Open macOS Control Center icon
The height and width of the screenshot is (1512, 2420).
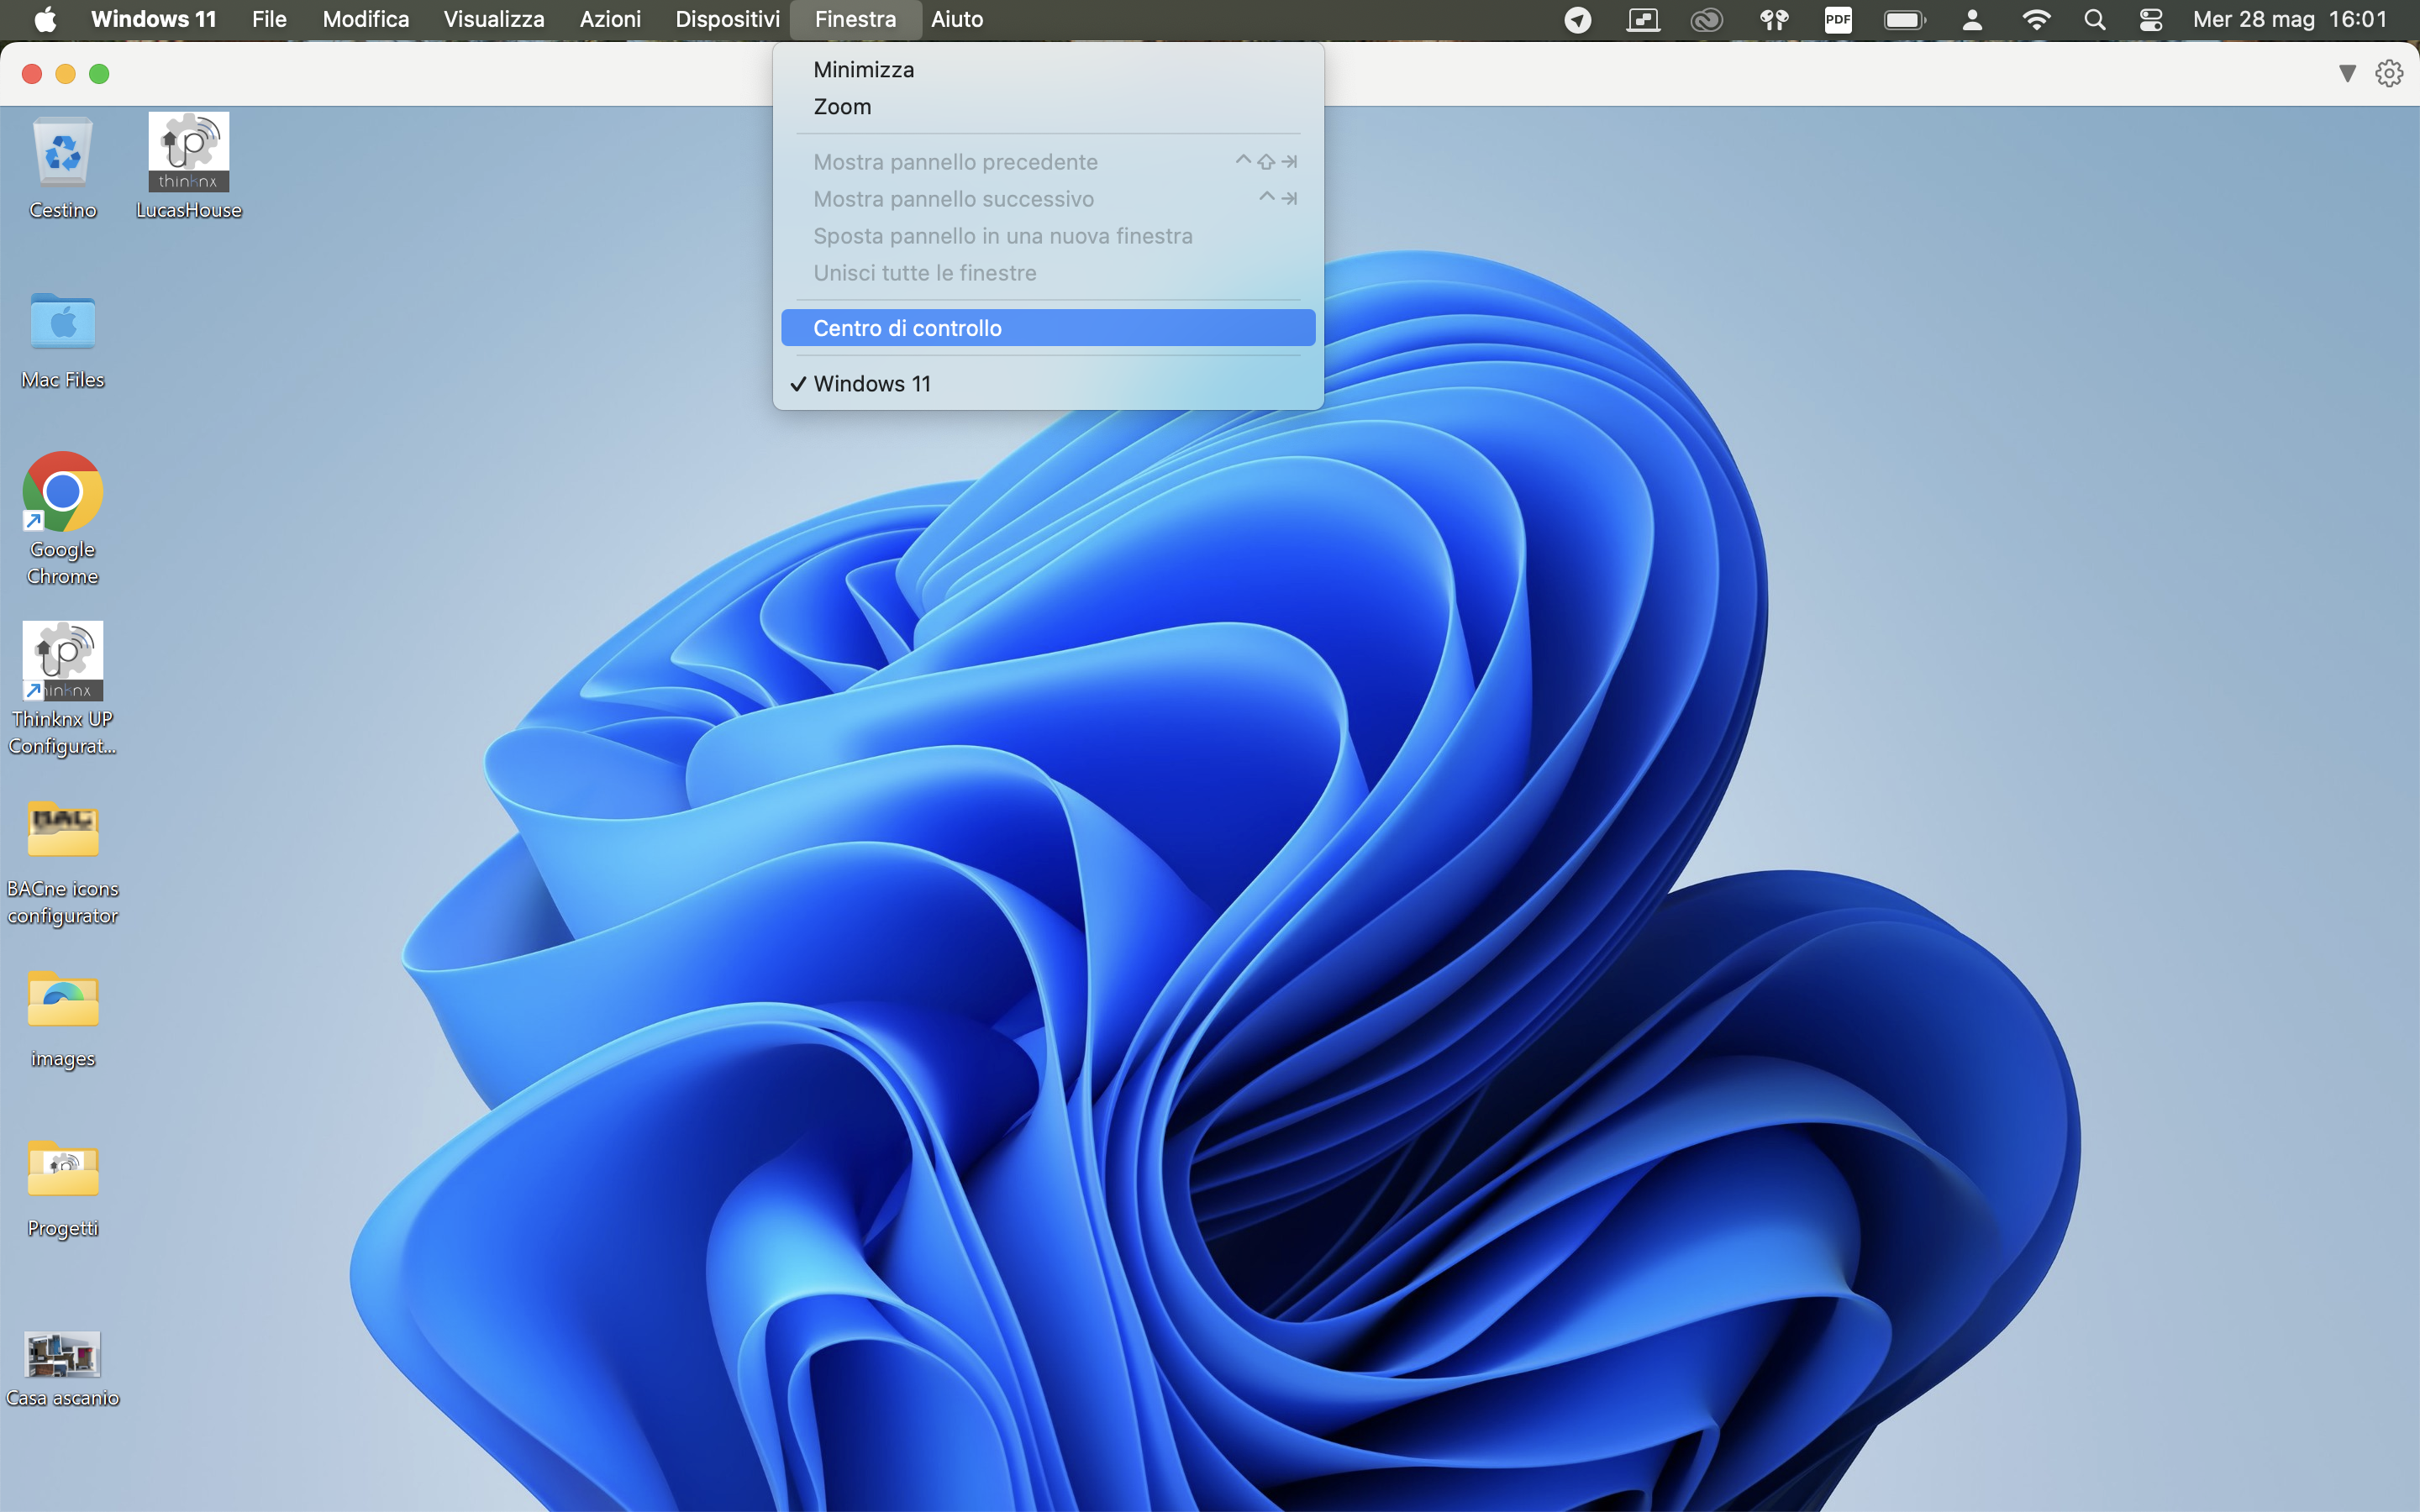coord(2151,19)
